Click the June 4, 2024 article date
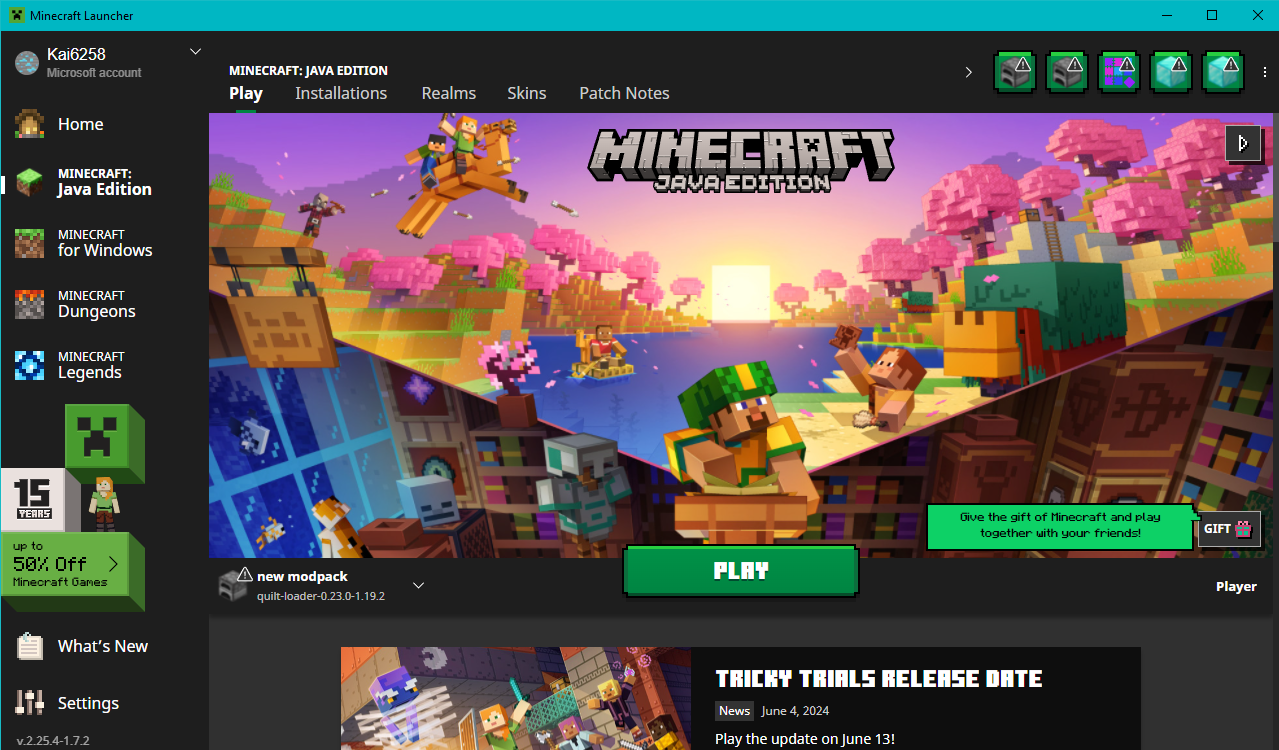Image resolution: width=1279 pixels, height=750 pixels. [795, 711]
